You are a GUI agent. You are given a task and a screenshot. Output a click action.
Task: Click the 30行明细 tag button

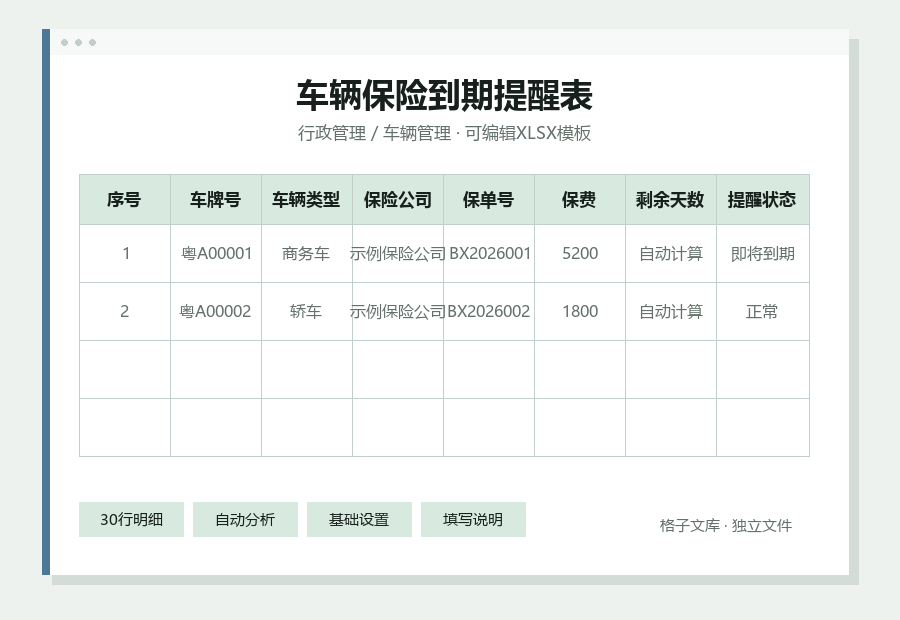tap(131, 520)
